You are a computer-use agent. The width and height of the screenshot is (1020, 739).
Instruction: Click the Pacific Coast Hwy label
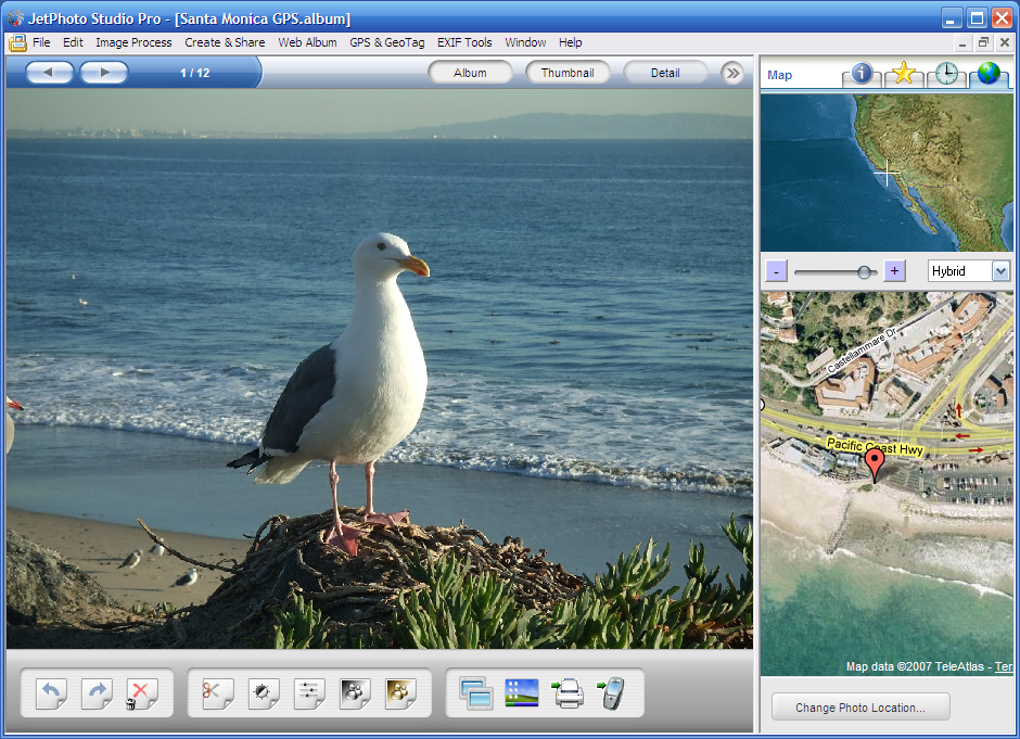(874, 447)
